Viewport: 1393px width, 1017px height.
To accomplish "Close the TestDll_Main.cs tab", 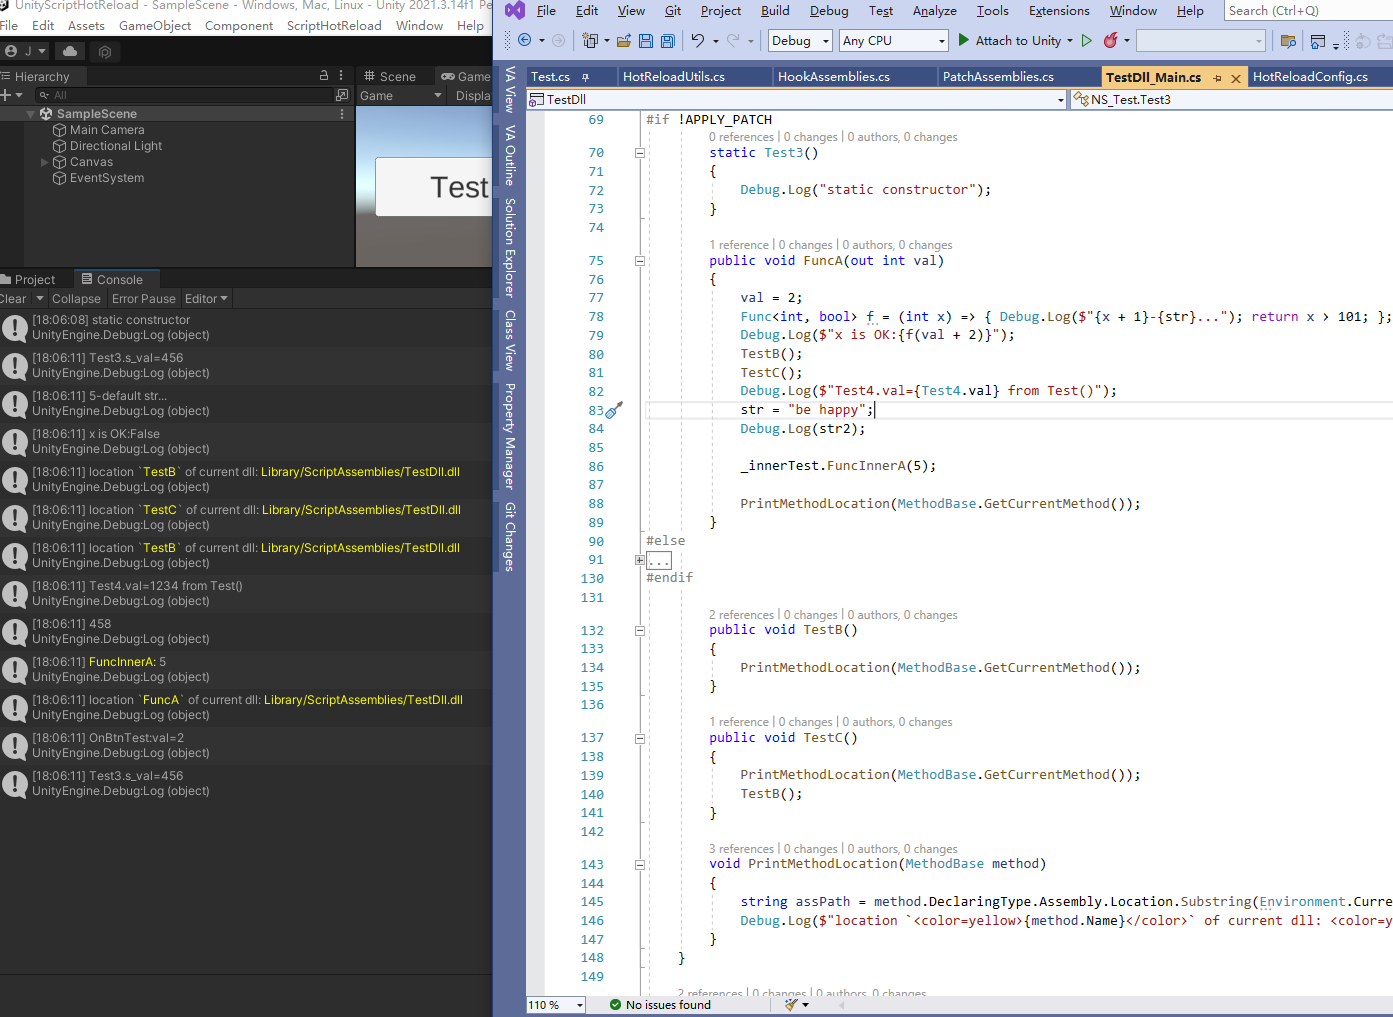I will point(1236,78).
